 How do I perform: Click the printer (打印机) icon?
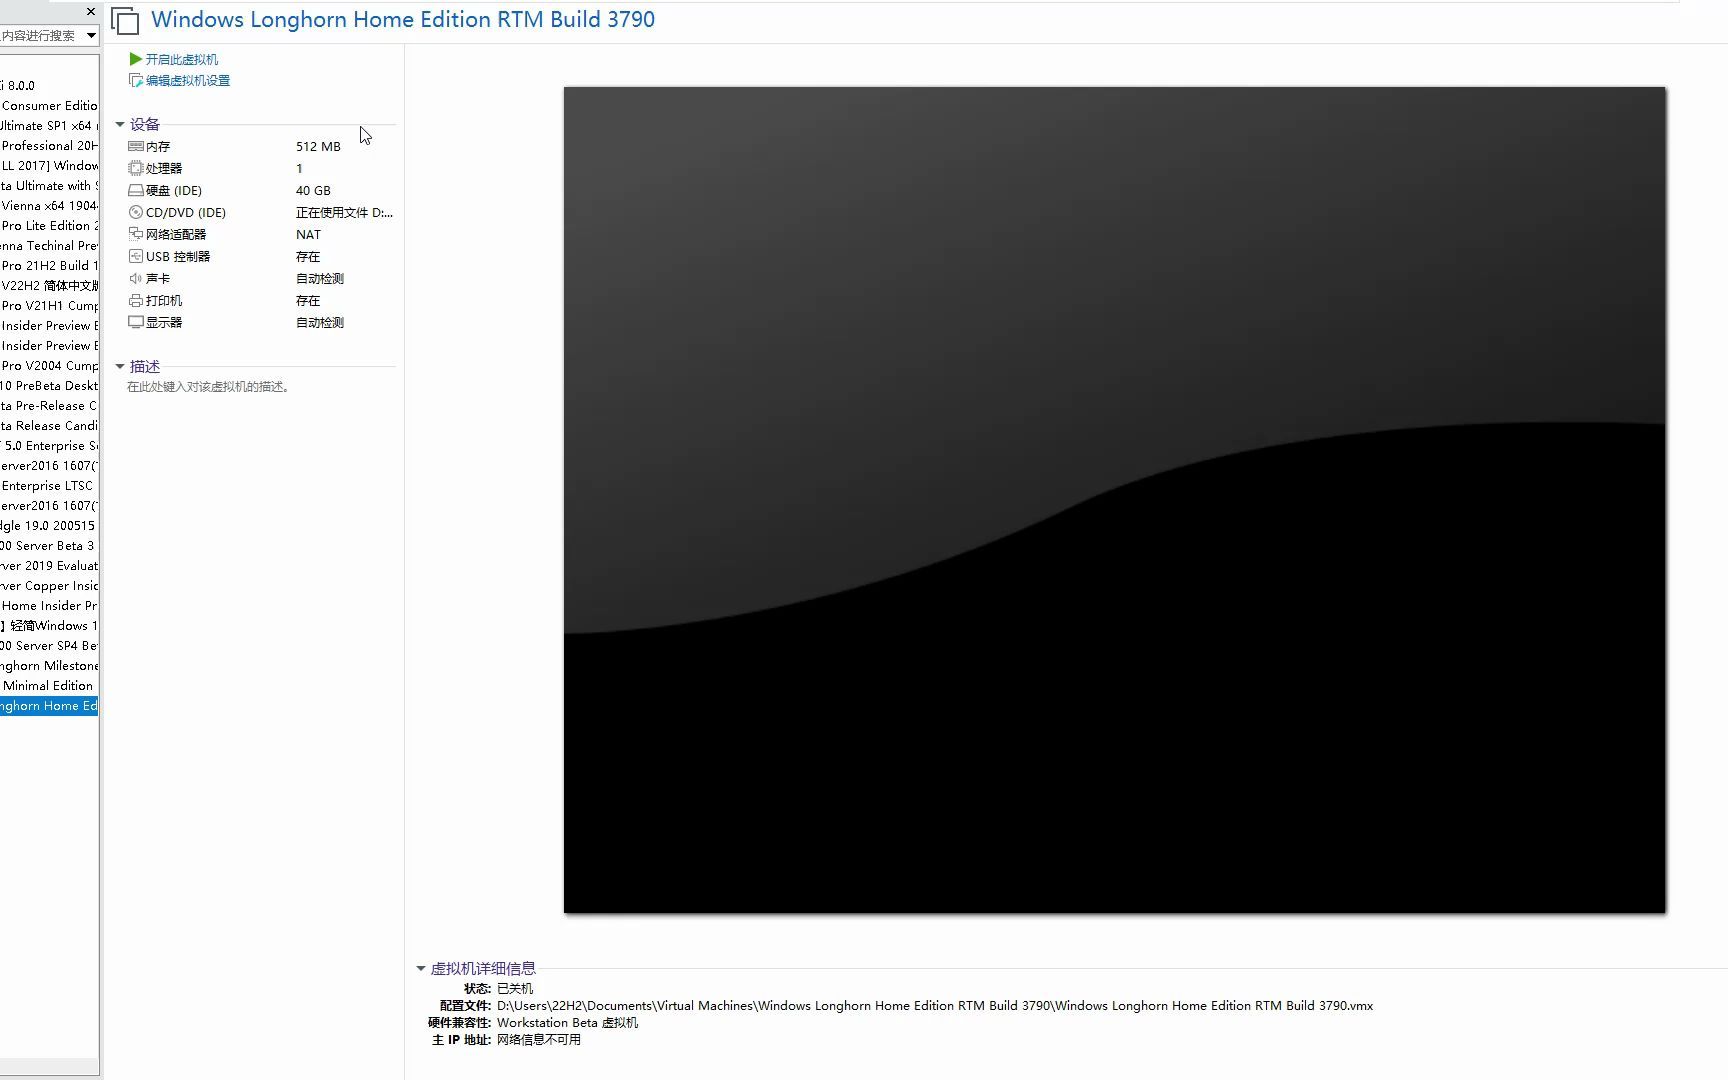tap(135, 300)
